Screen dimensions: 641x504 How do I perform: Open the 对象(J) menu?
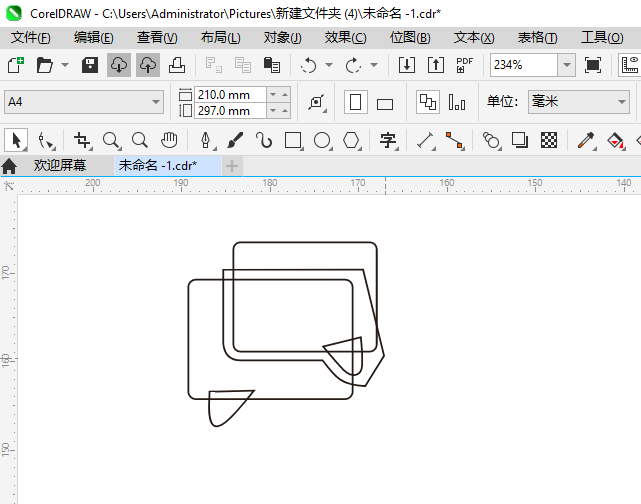[x=282, y=38]
